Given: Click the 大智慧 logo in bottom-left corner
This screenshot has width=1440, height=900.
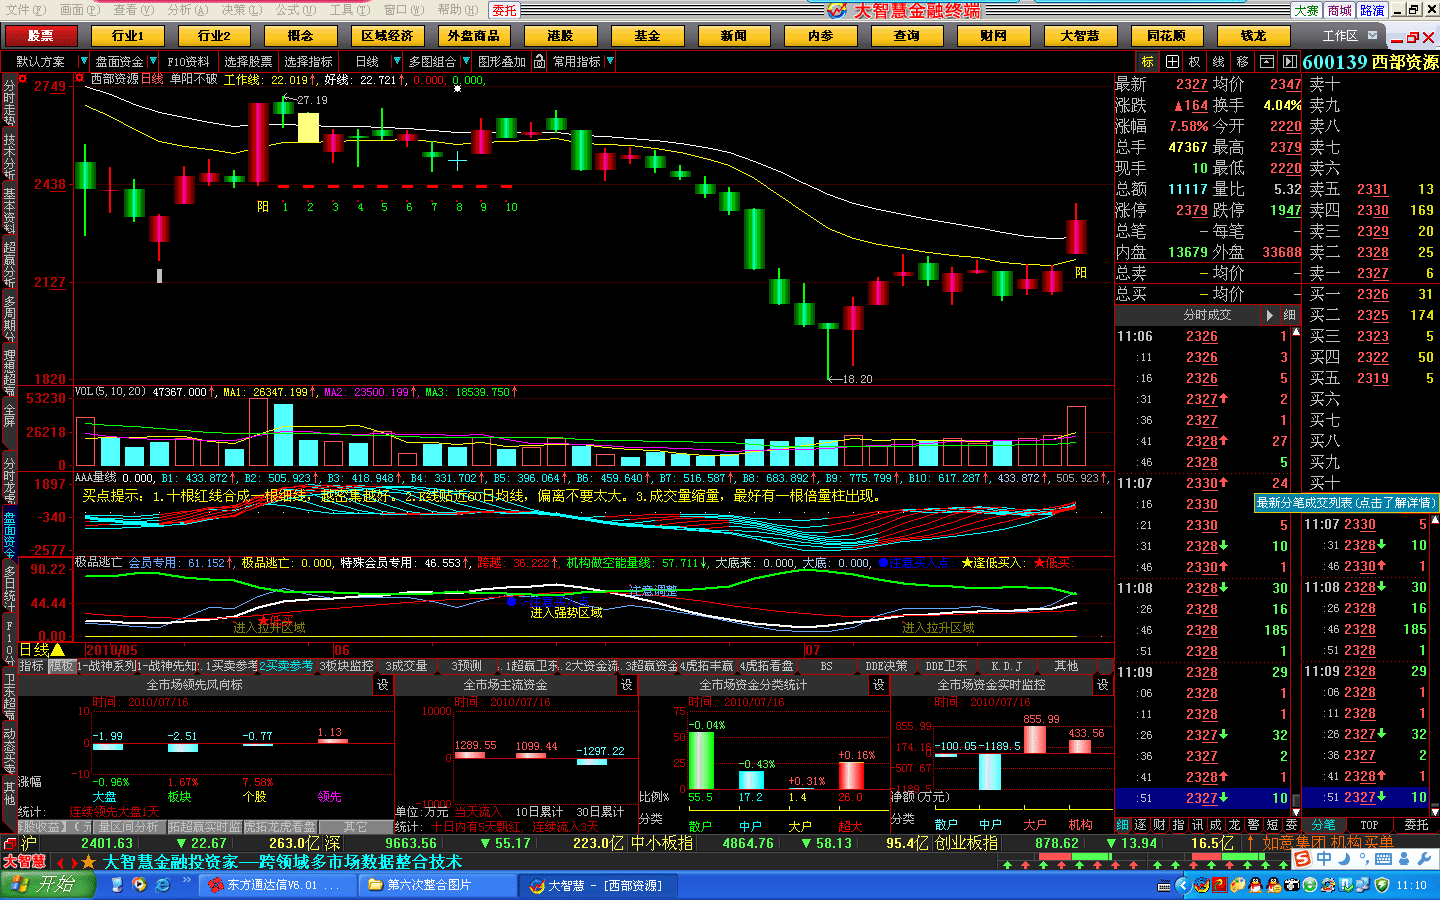Looking at the screenshot, I should coord(24,862).
